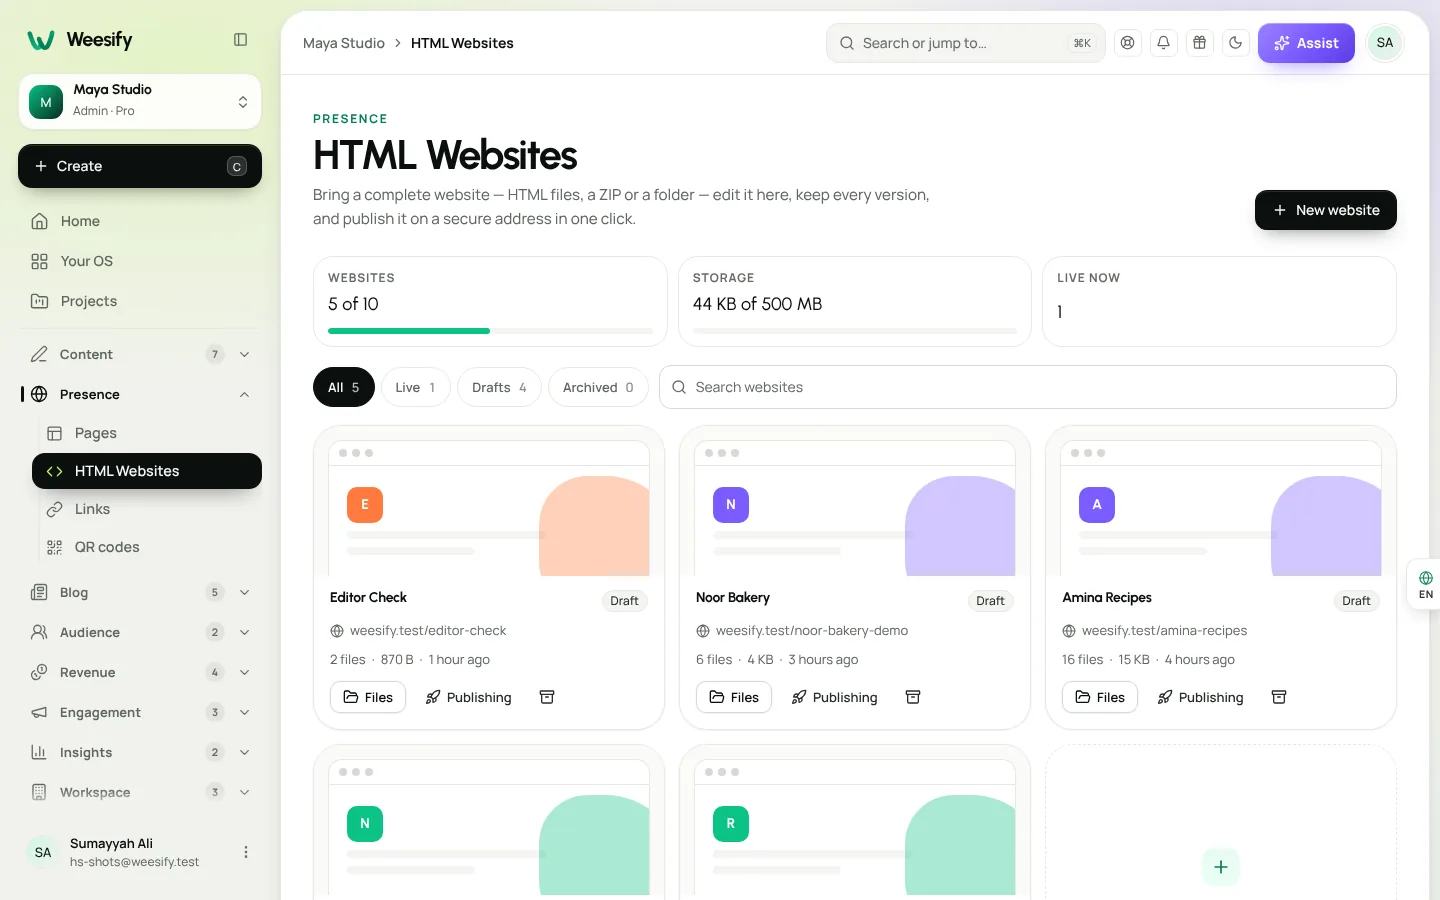
Task: Archive the Noor Bakery website
Action: pyautogui.click(x=913, y=697)
